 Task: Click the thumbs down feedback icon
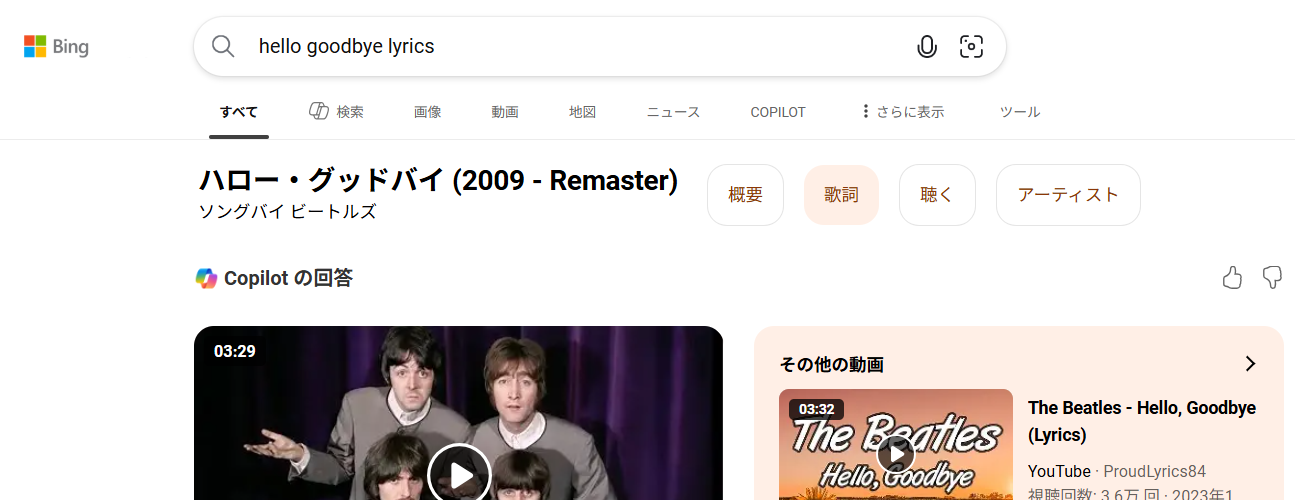(1272, 278)
